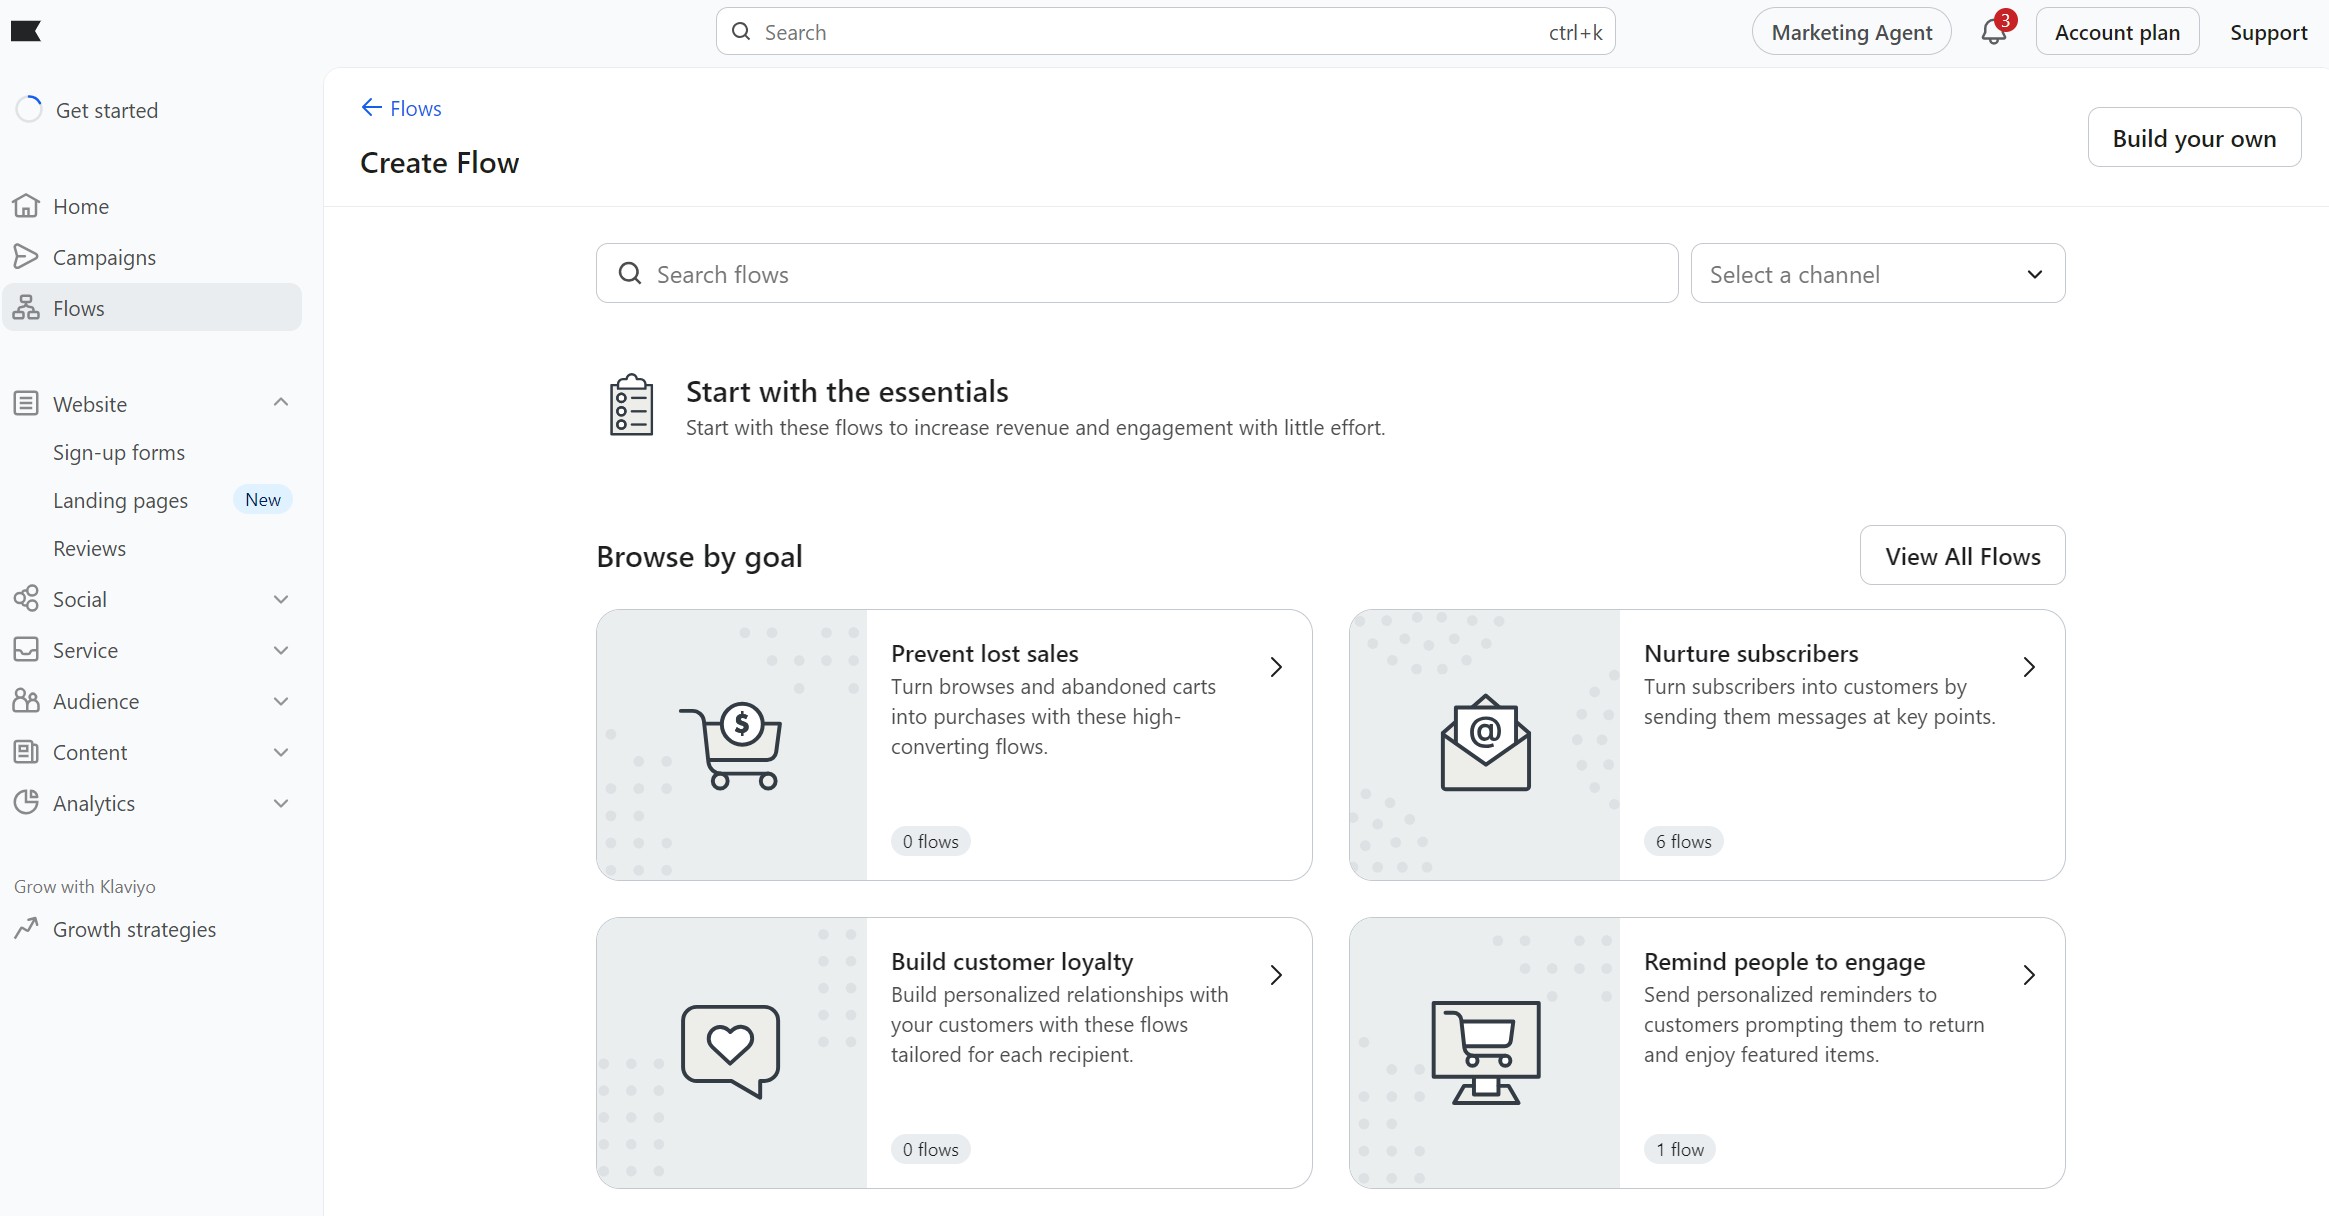Viewport: 2329px width, 1216px height.
Task: Expand the Audience section
Action: coord(281,700)
